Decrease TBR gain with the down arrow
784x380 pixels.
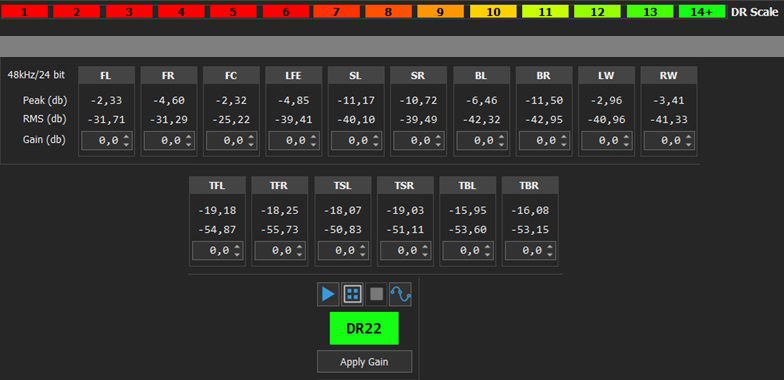(x=550, y=254)
